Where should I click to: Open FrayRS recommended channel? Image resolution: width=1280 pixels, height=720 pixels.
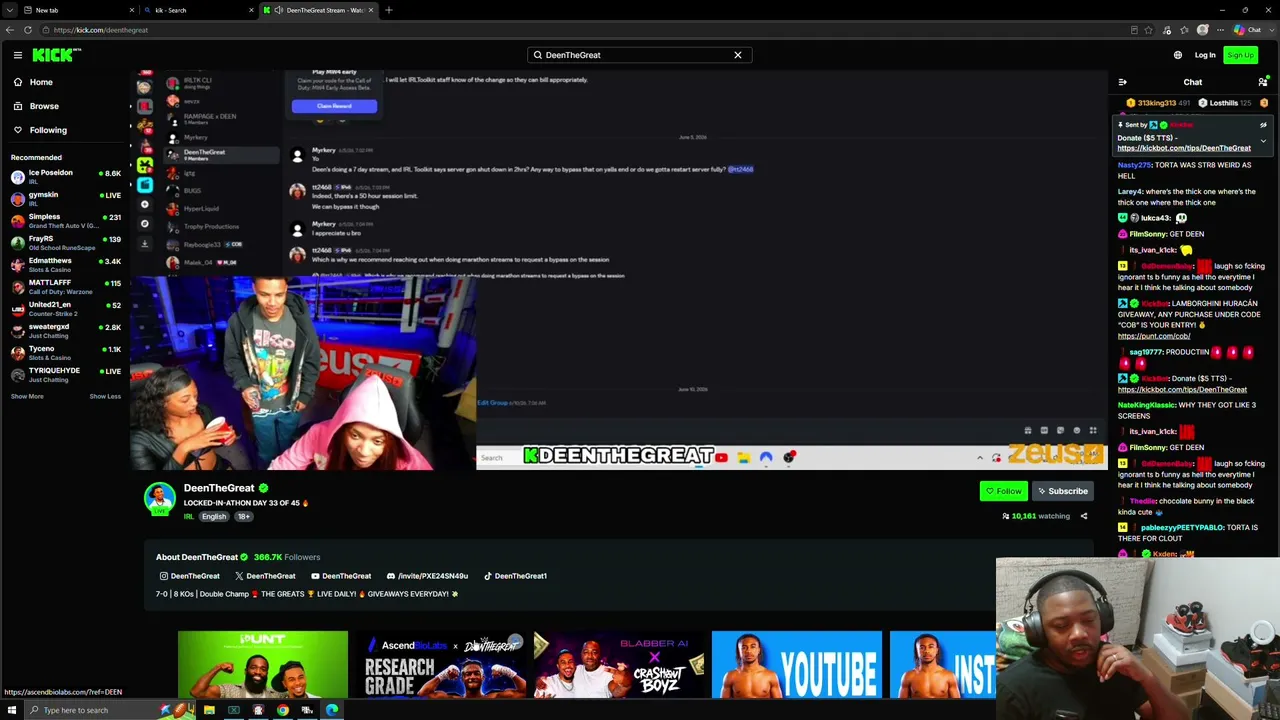[x=65, y=242]
